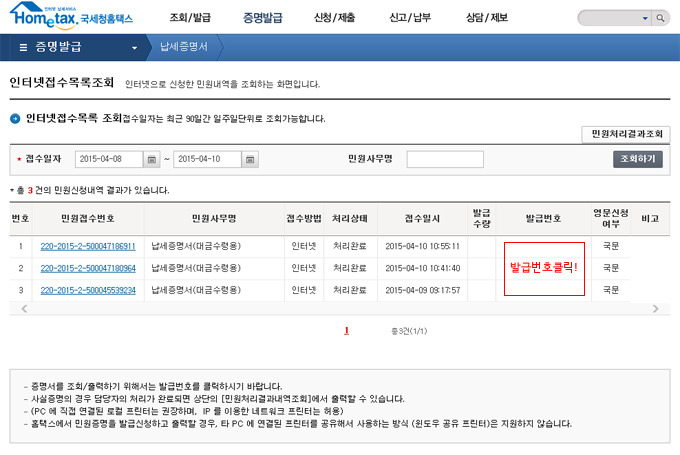Click the 민원사무명 input field
Viewport: 680px width, 455px height.
(445, 159)
